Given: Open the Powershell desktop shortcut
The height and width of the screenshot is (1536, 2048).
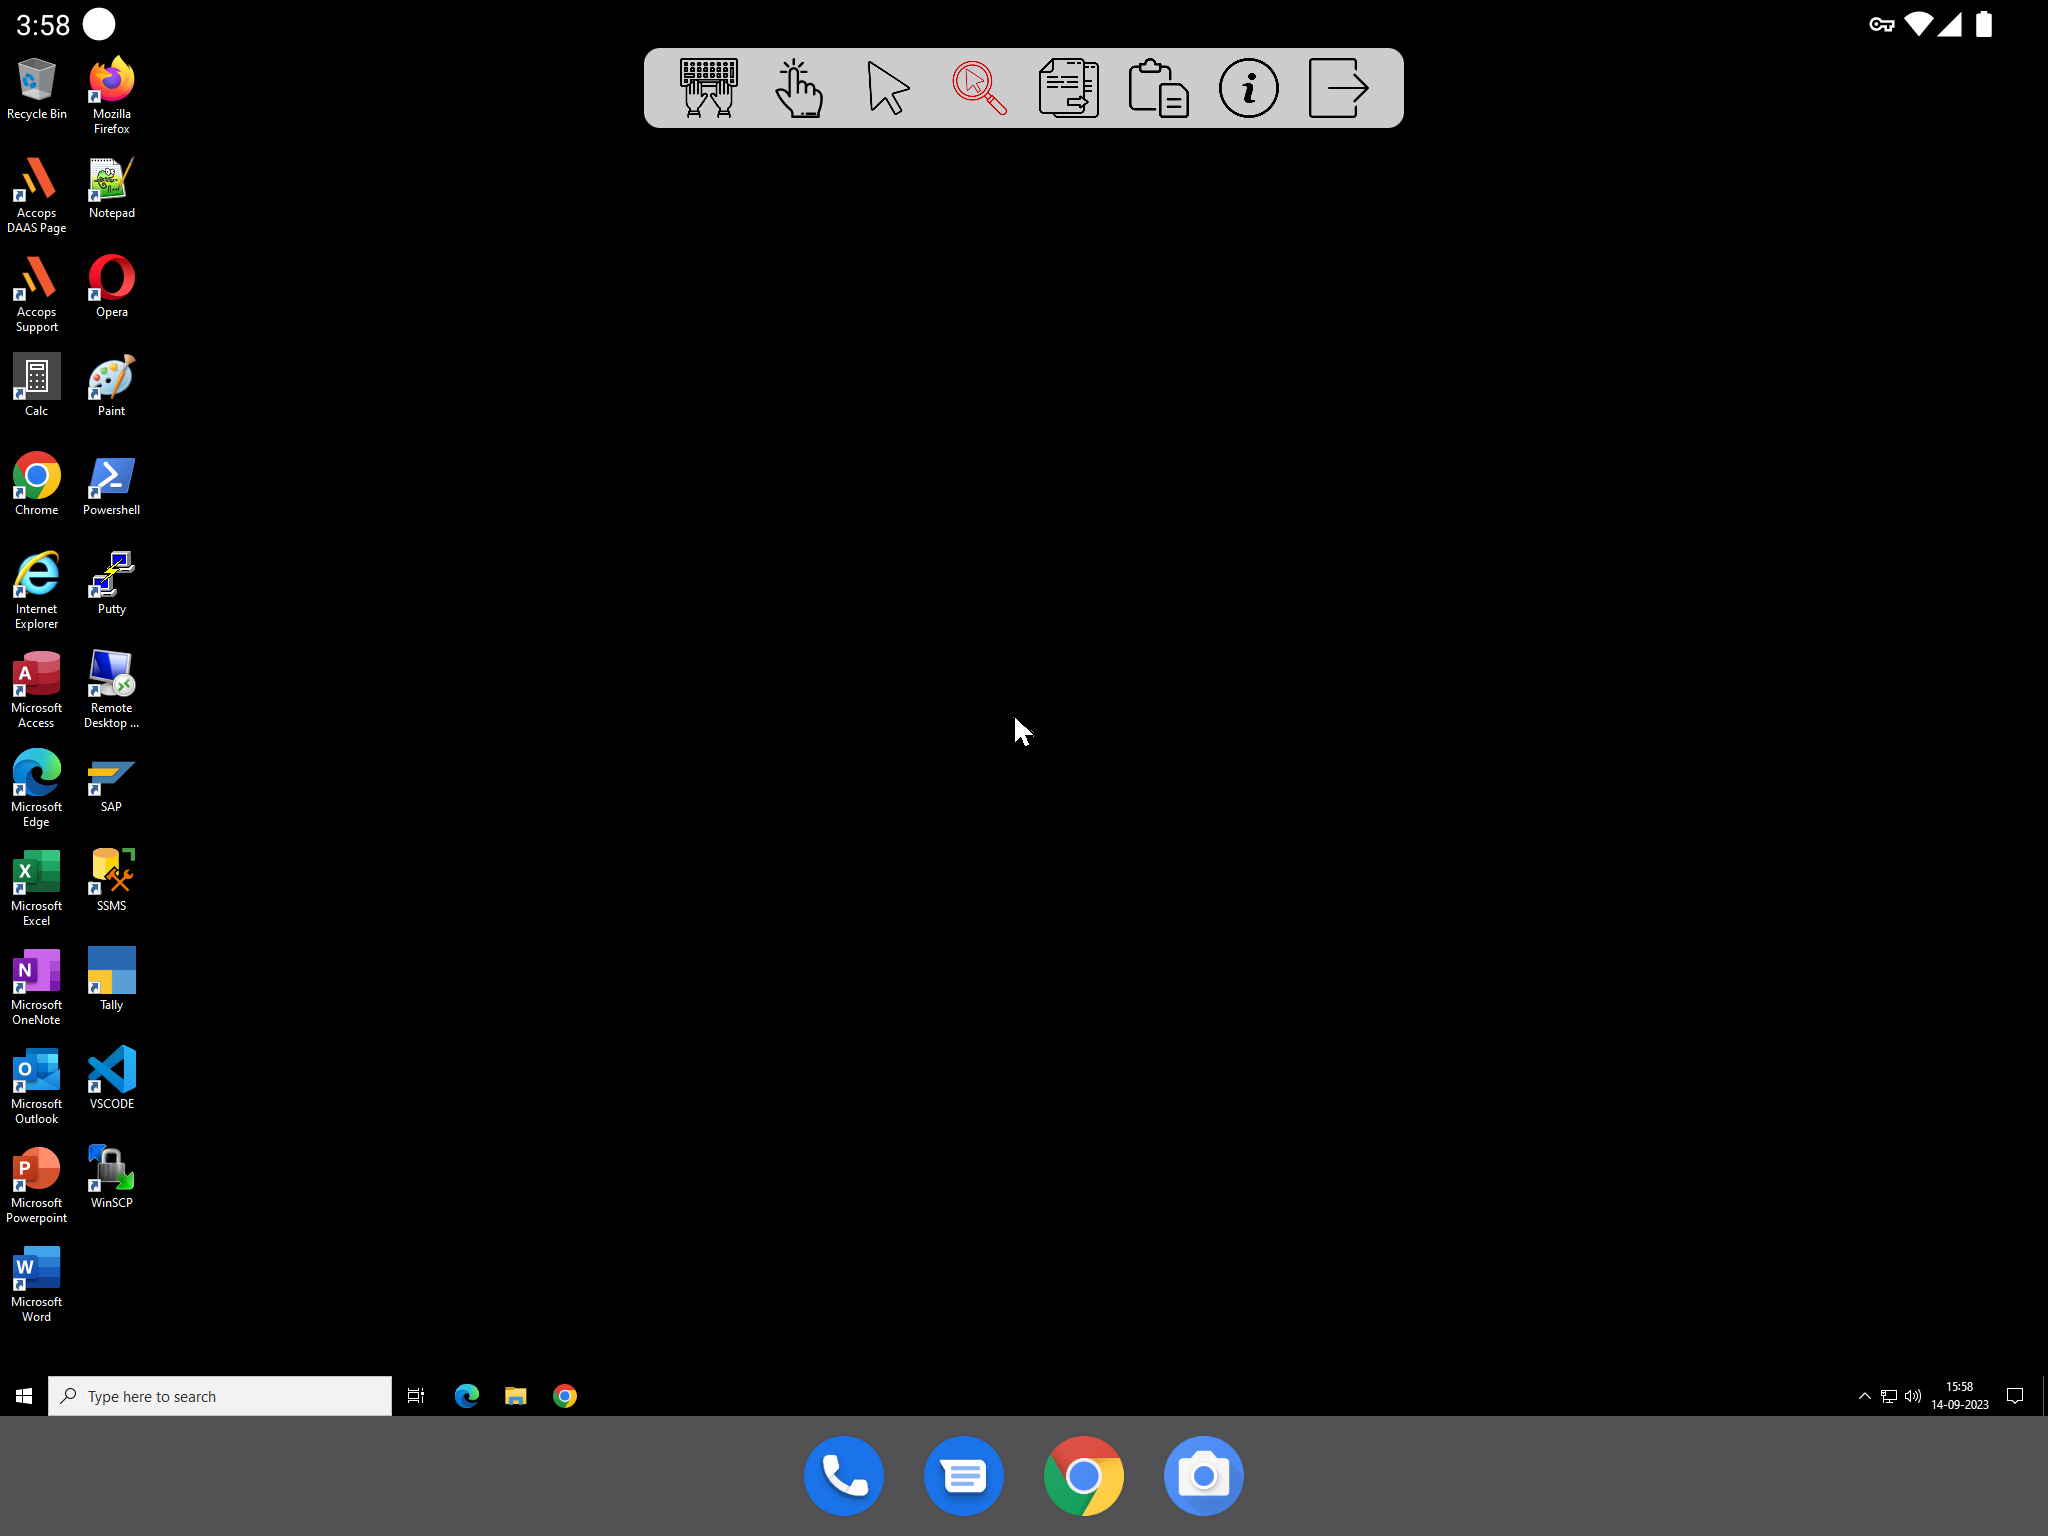Looking at the screenshot, I should (x=112, y=485).
